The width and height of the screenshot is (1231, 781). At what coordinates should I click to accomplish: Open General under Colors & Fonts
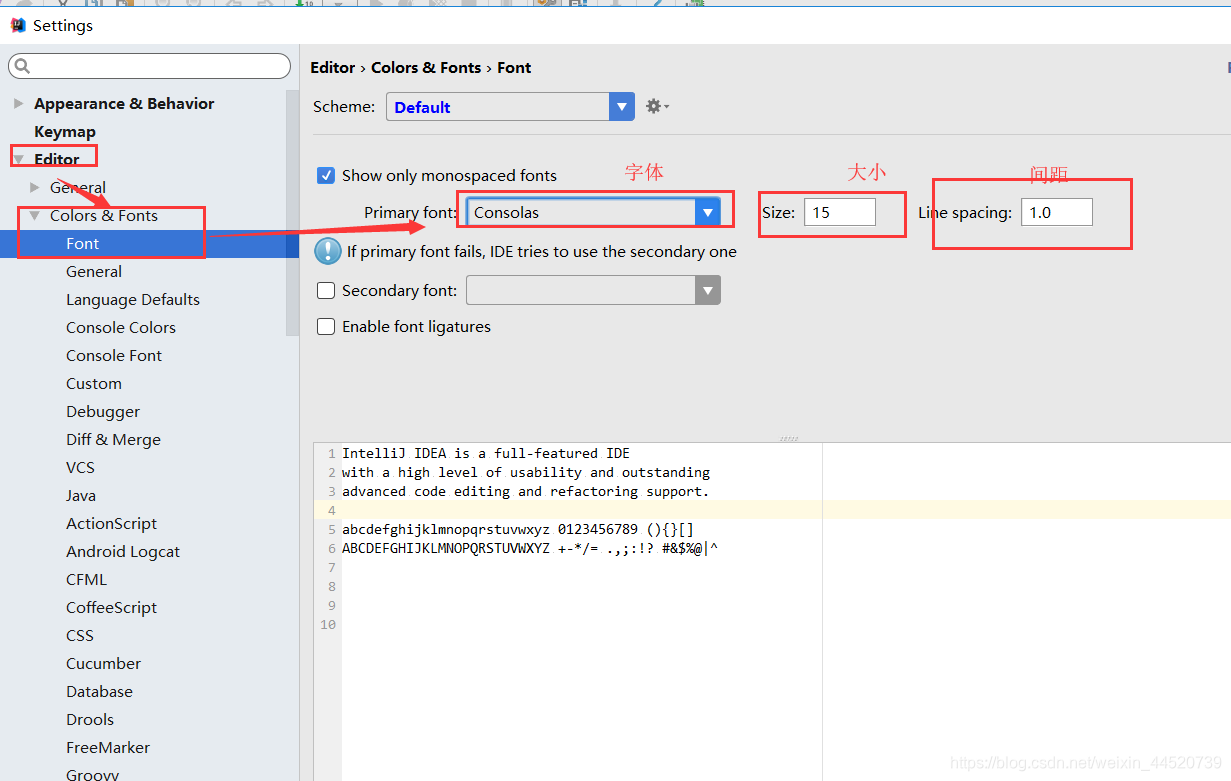pyautogui.click(x=94, y=271)
